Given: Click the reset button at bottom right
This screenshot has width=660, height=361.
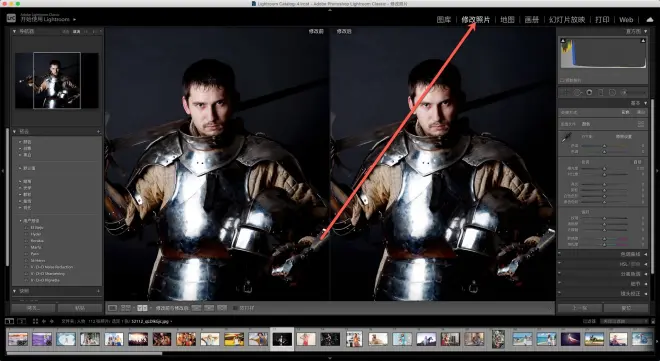Looking at the screenshot, I should click(626, 308).
